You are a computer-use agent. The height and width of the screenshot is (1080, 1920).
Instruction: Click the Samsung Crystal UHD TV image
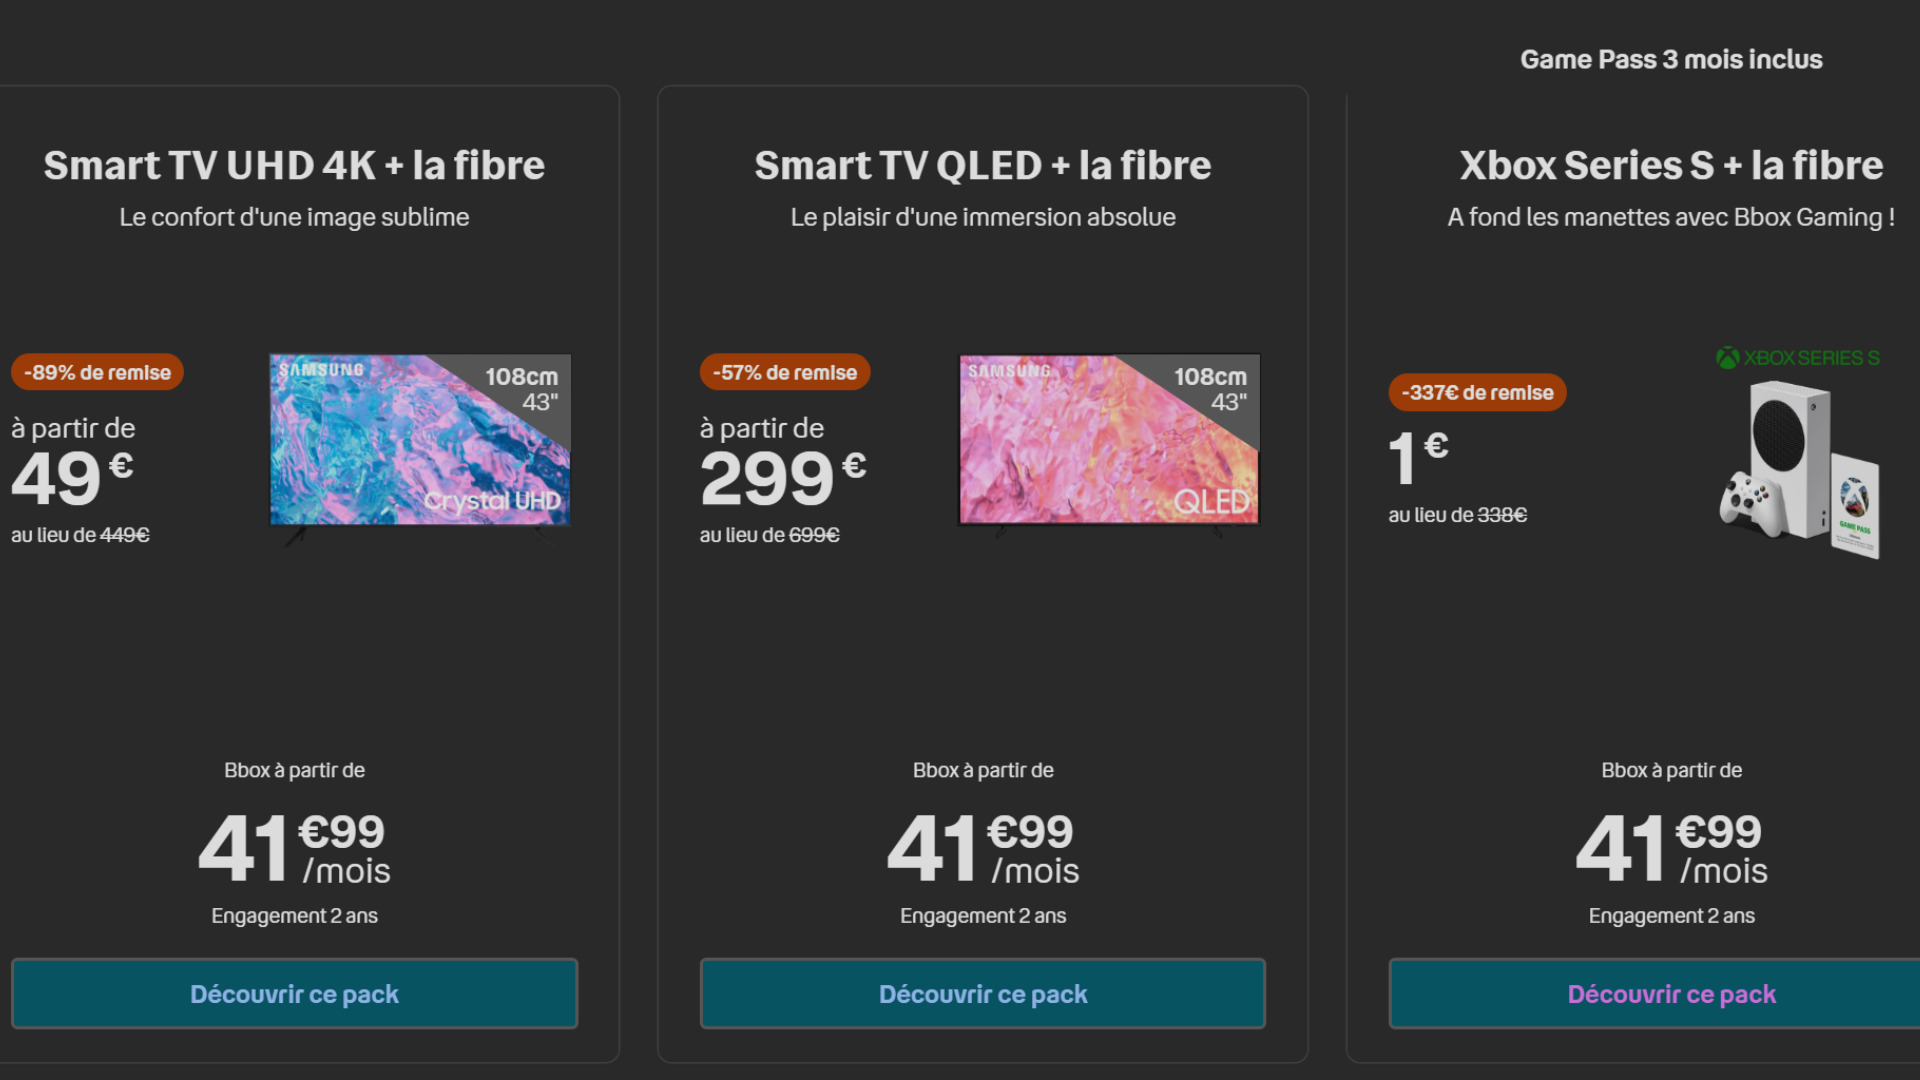click(420, 447)
